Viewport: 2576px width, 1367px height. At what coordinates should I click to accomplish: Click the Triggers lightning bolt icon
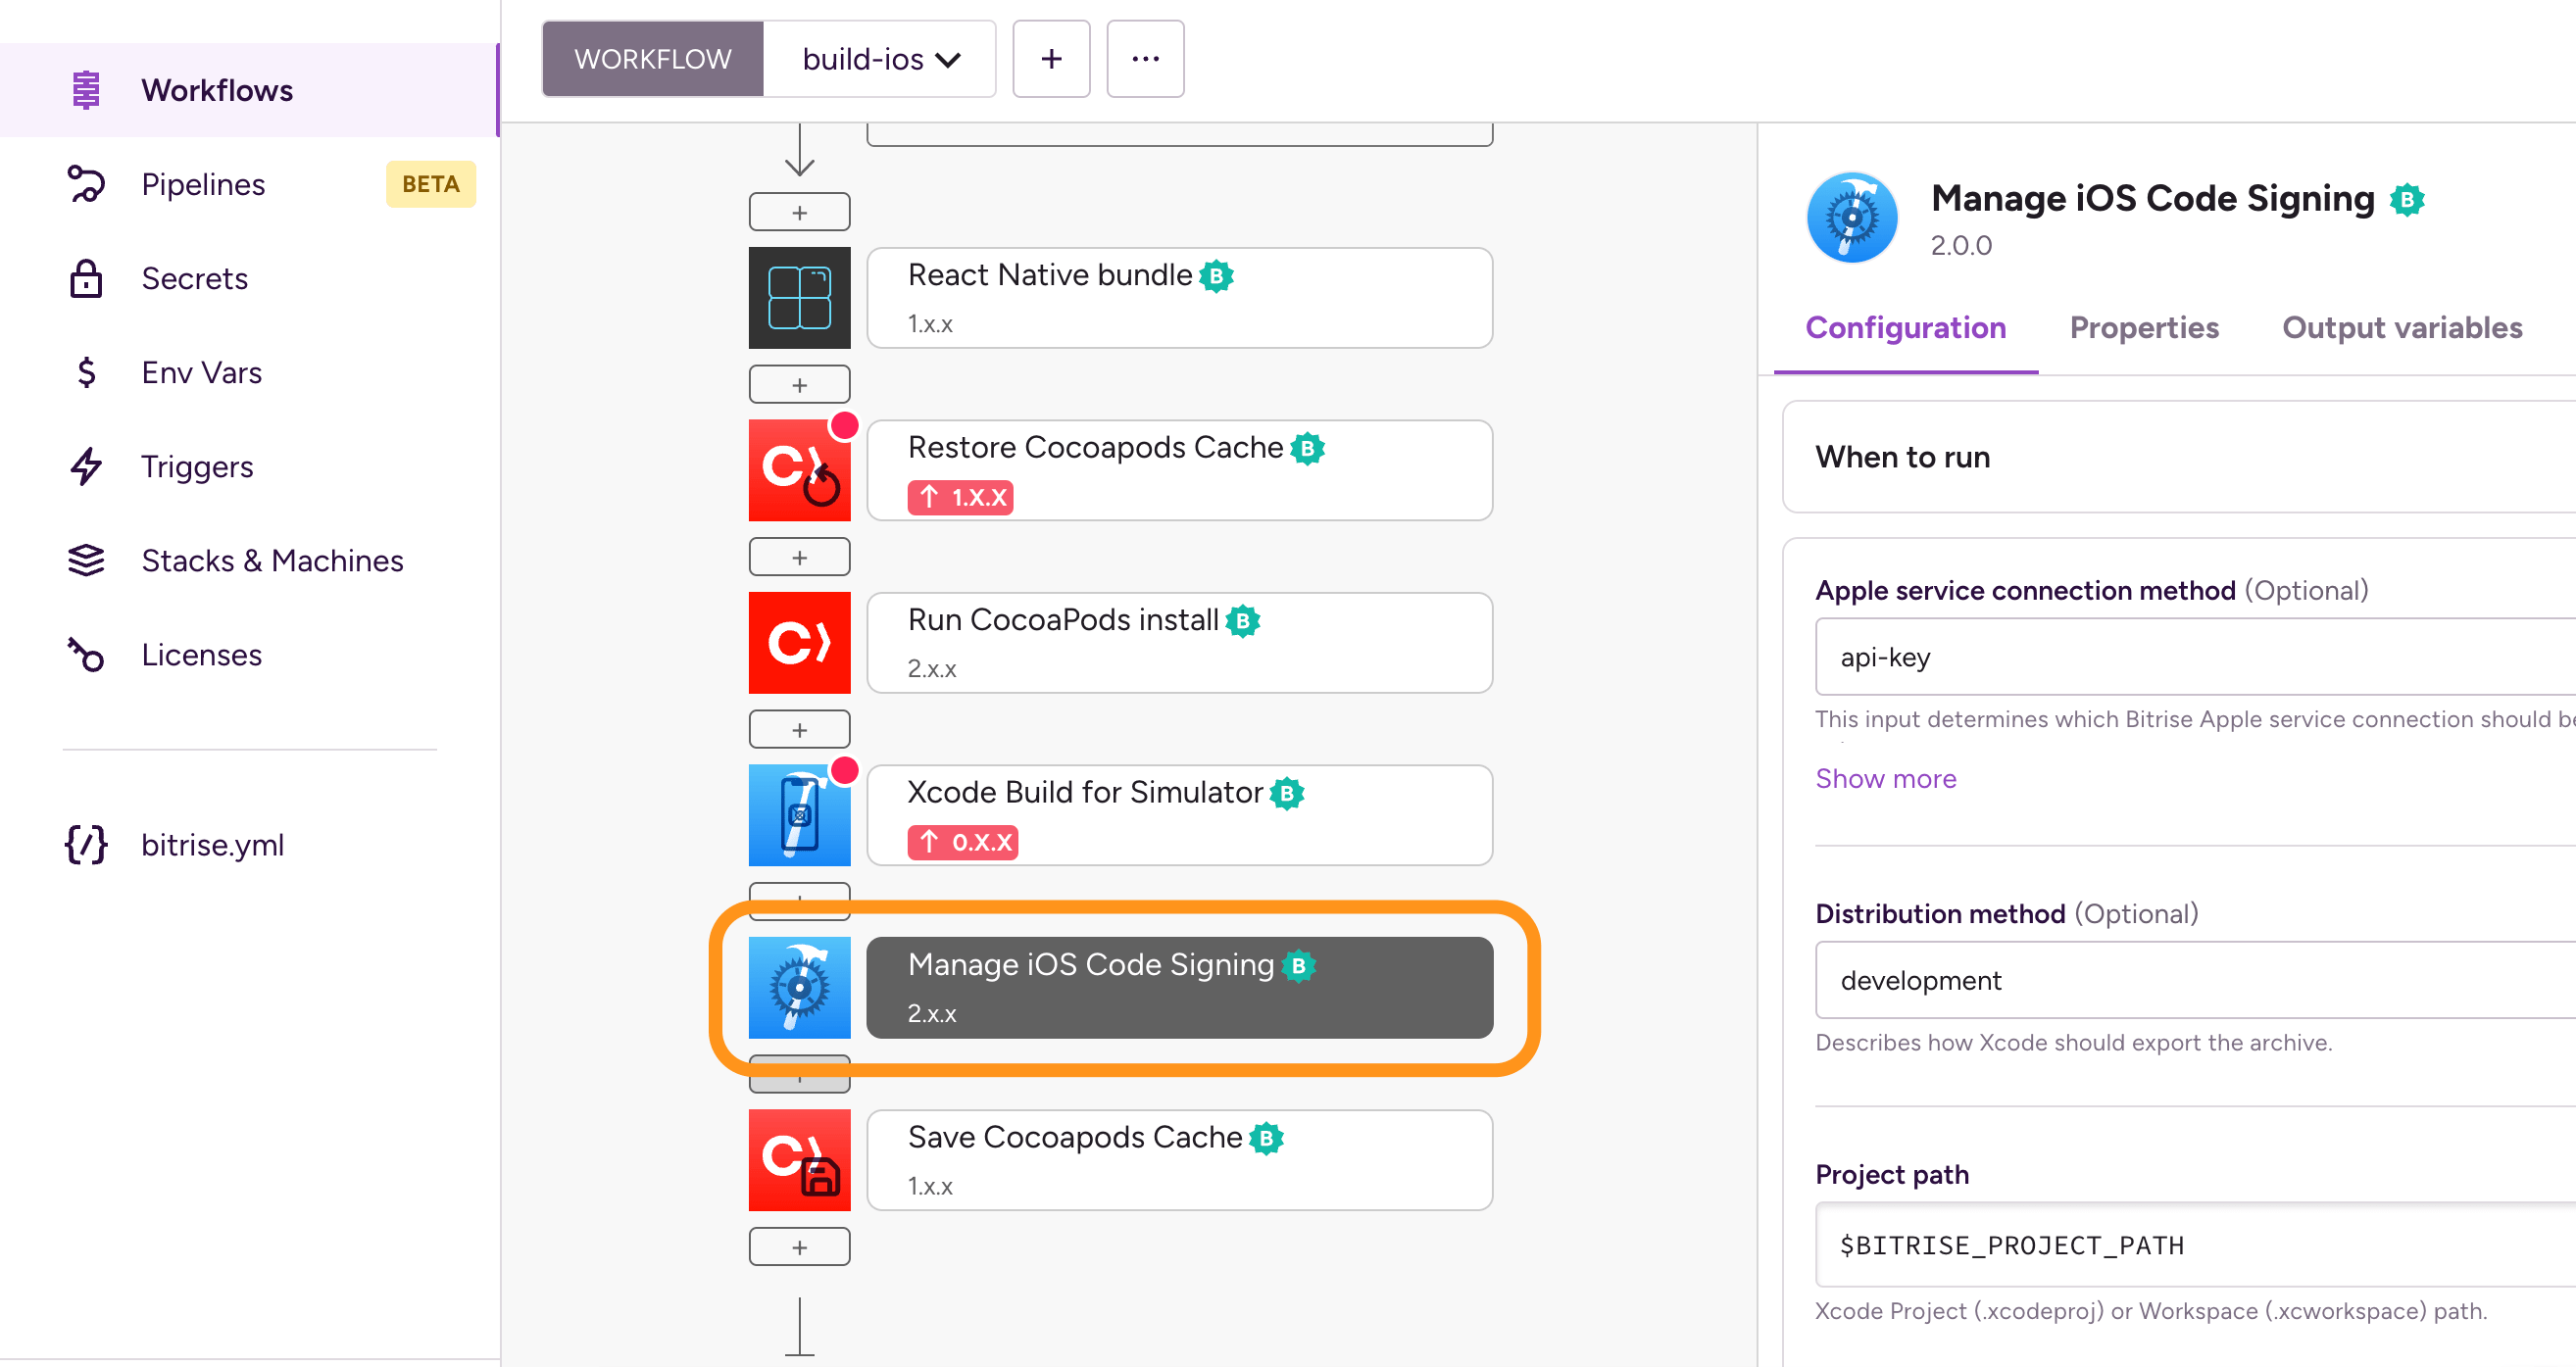tap(86, 466)
